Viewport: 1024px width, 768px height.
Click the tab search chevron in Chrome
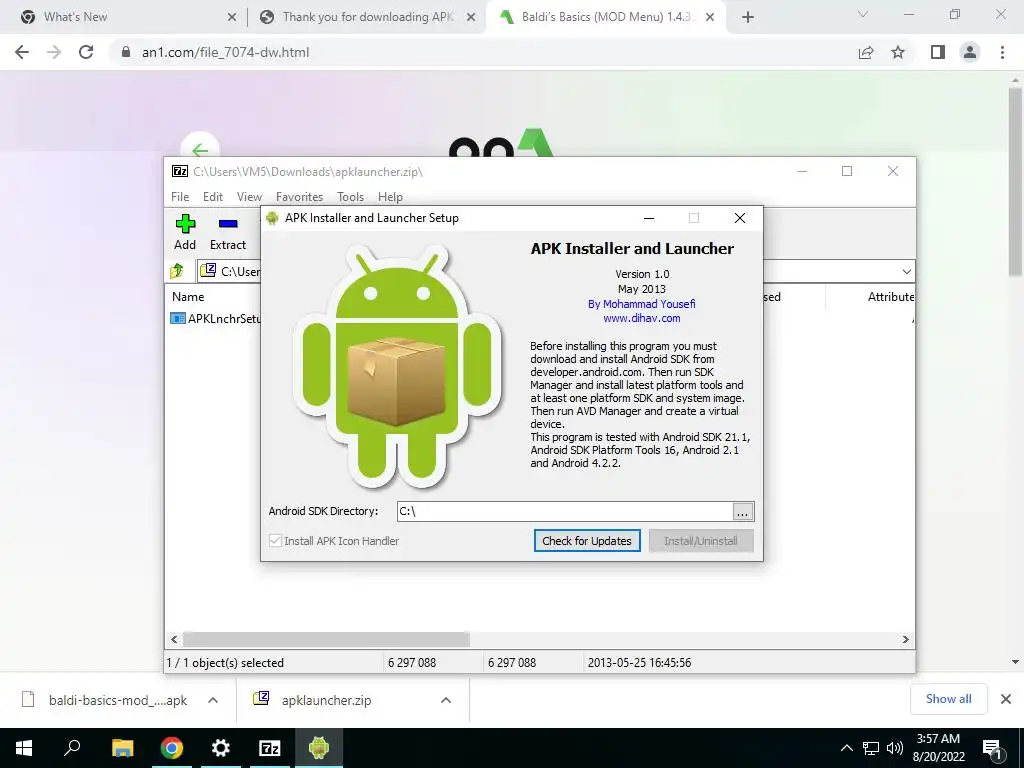click(x=863, y=14)
